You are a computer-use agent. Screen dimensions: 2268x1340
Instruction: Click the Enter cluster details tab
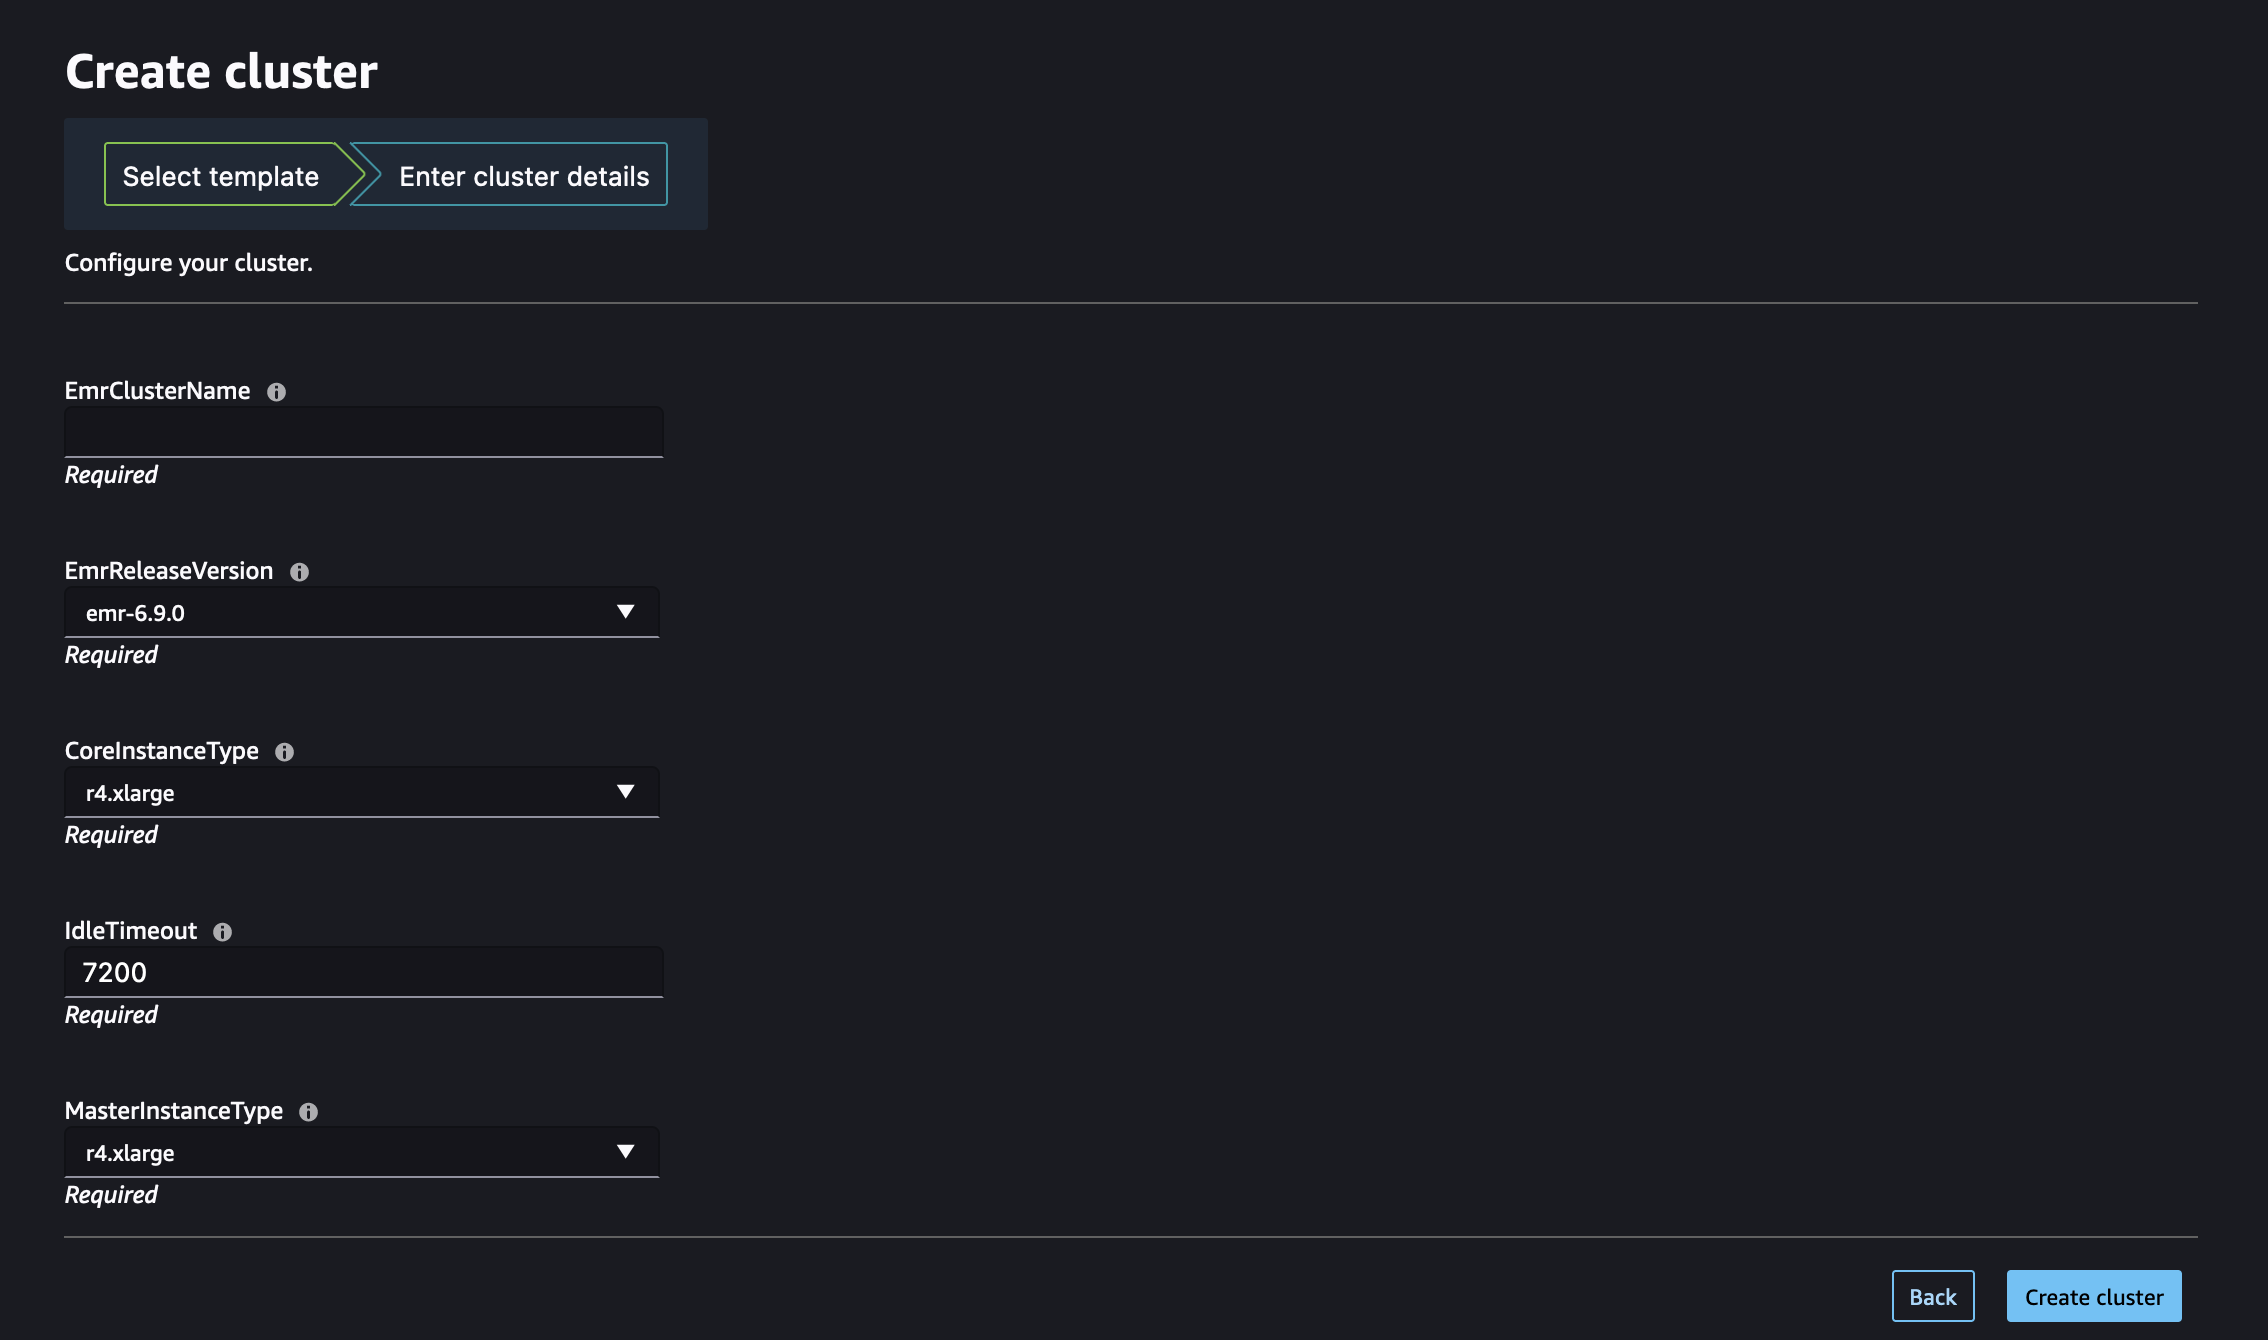coord(523,172)
